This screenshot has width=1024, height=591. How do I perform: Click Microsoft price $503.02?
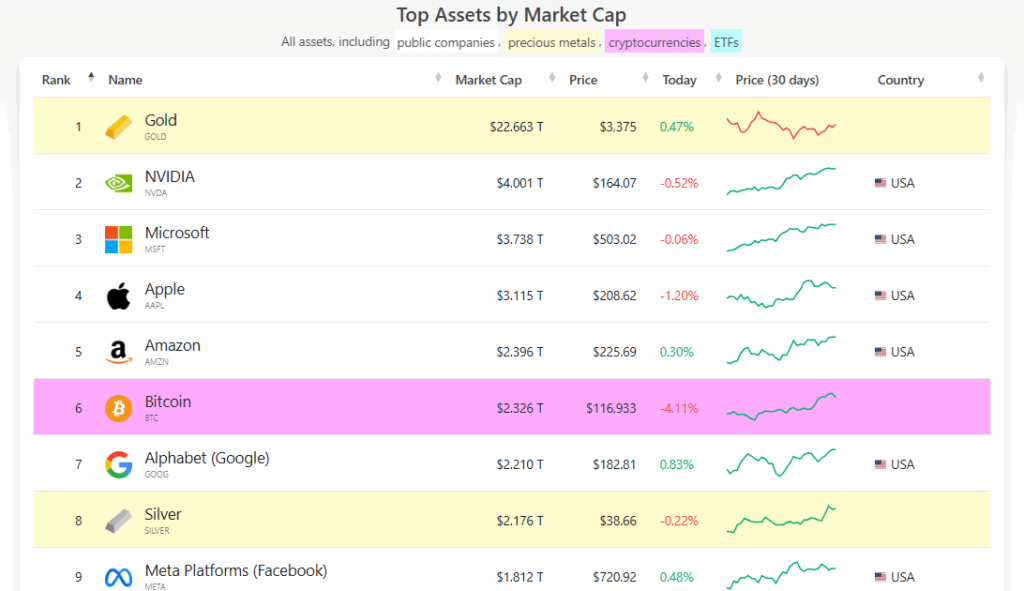click(615, 239)
